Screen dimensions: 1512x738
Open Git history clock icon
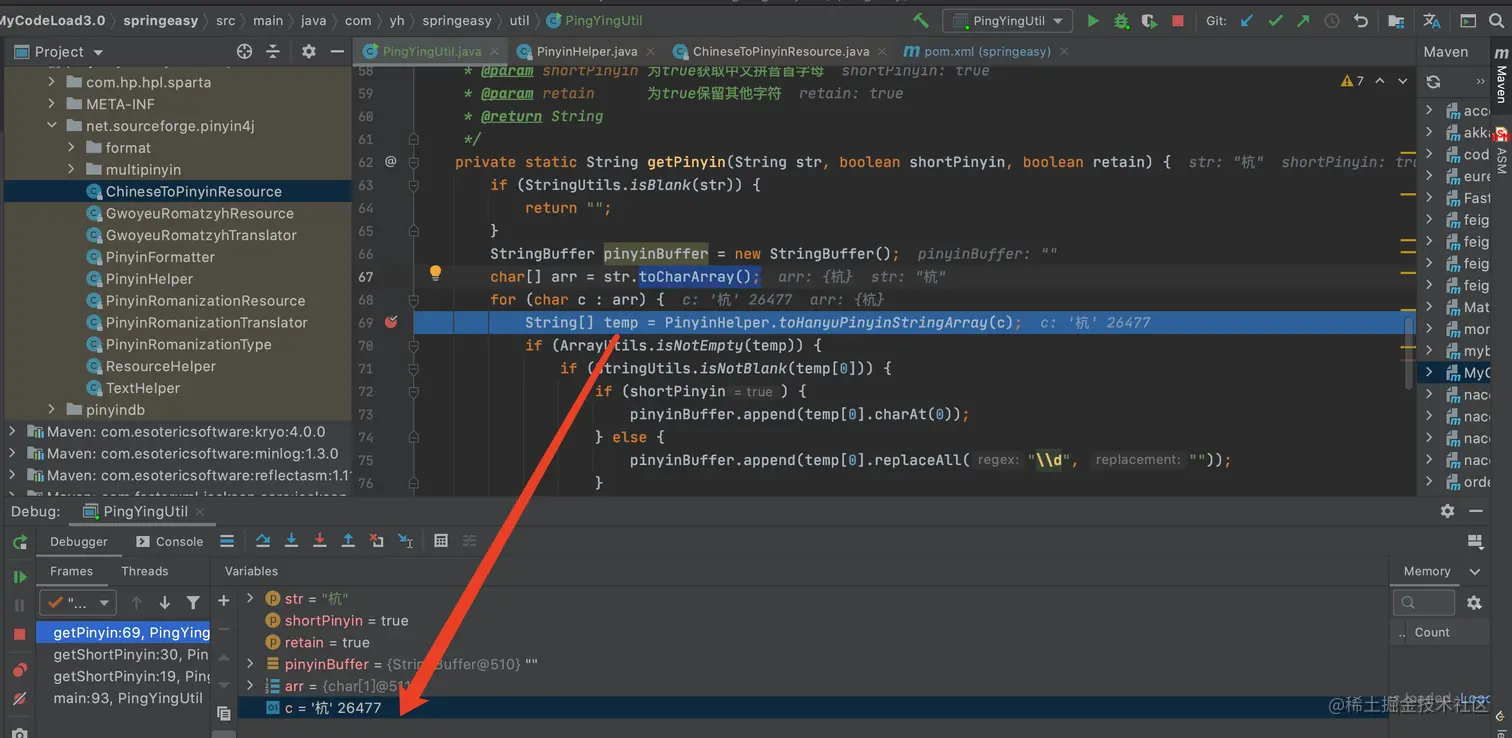pyautogui.click(x=1332, y=21)
